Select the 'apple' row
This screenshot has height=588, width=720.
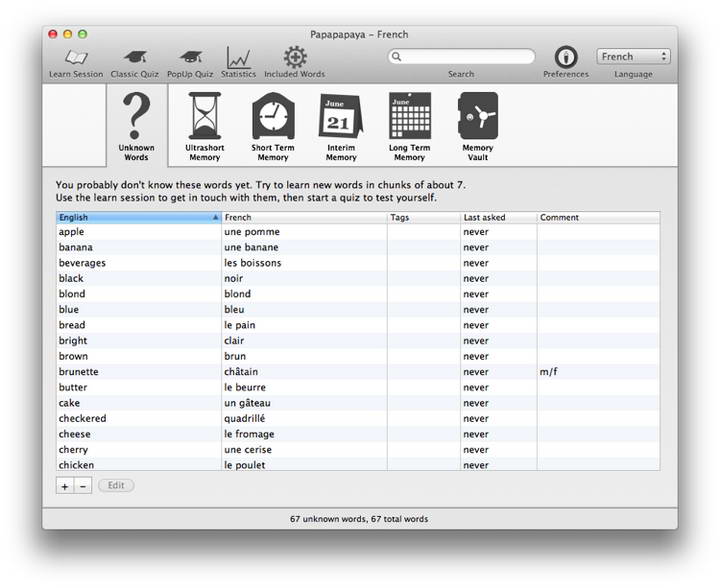point(358,232)
